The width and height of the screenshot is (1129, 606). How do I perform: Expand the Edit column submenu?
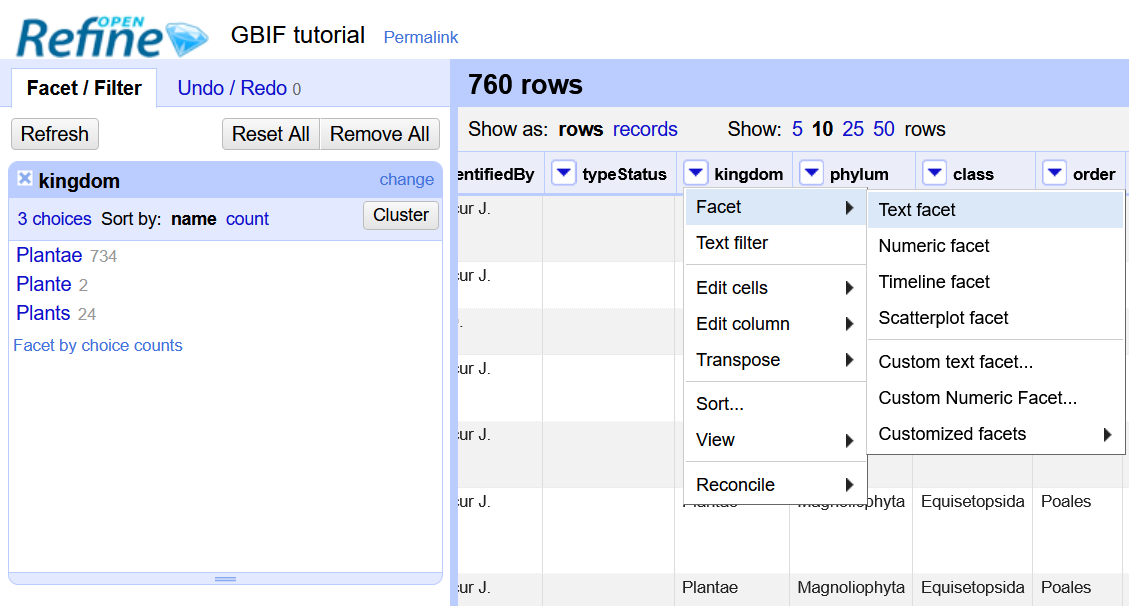(775, 324)
